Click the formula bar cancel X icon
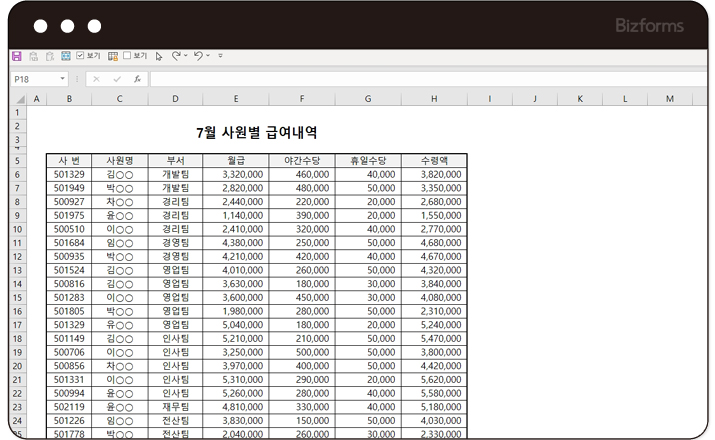Viewport: 715px width, 440px height. [96, 78]
